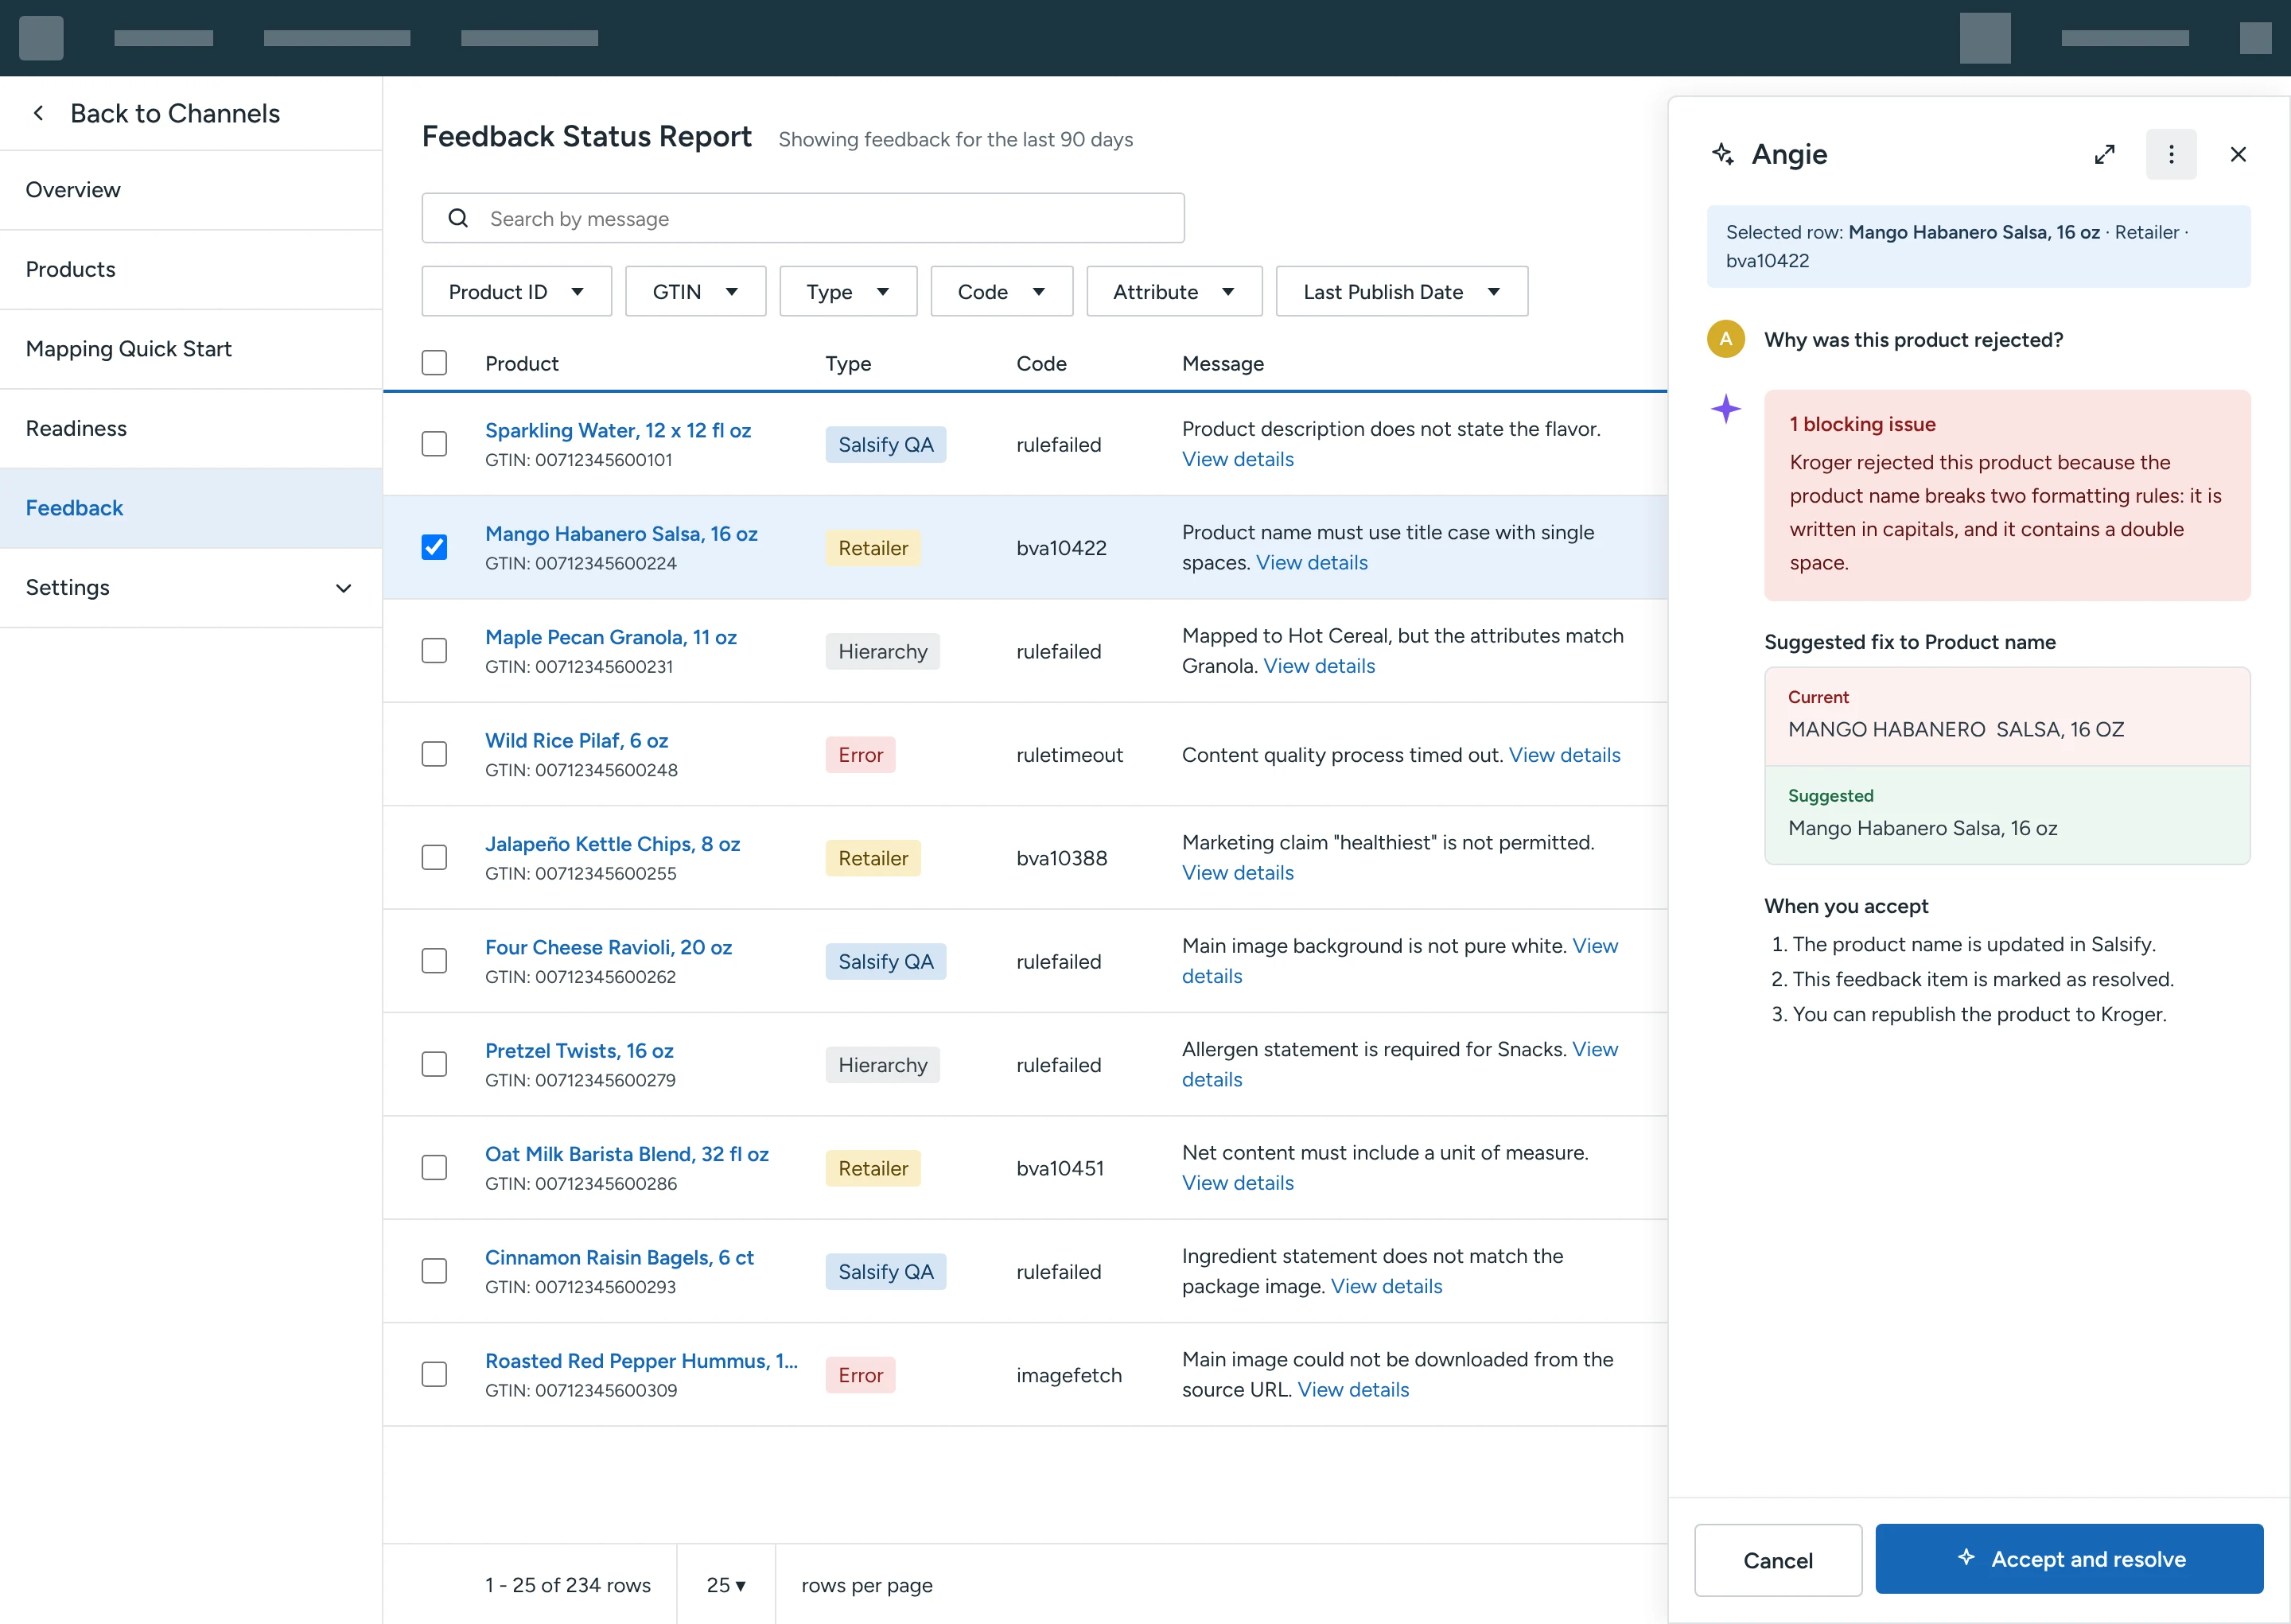Click Accept and resolve button
Image resolution: width=2291 pixels, height=1624 pixels.
2068,1558
